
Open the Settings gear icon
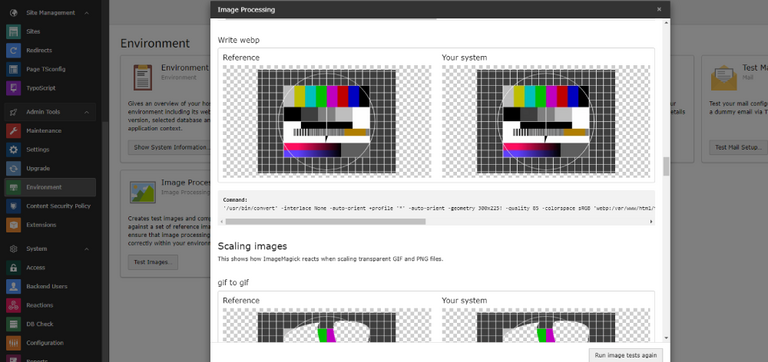click(14, 149)
